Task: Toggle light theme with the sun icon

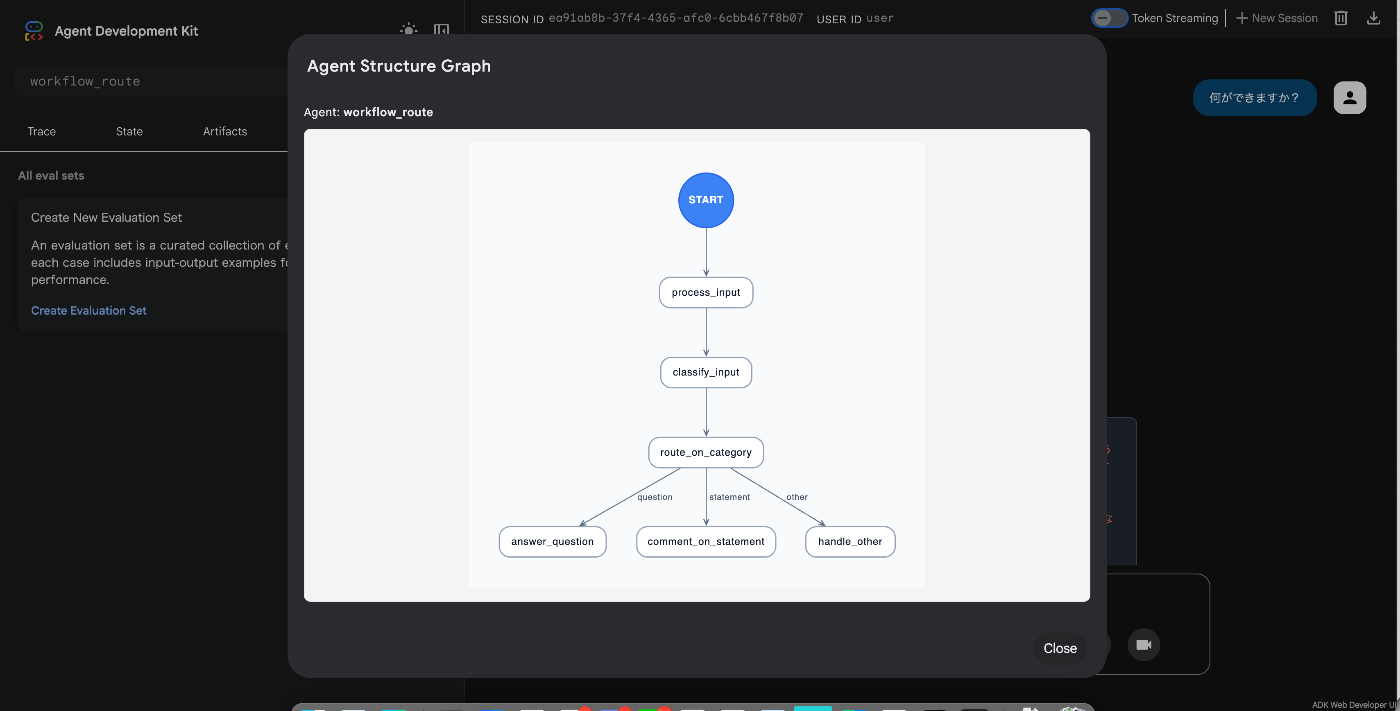Action: tap(408, 31)
